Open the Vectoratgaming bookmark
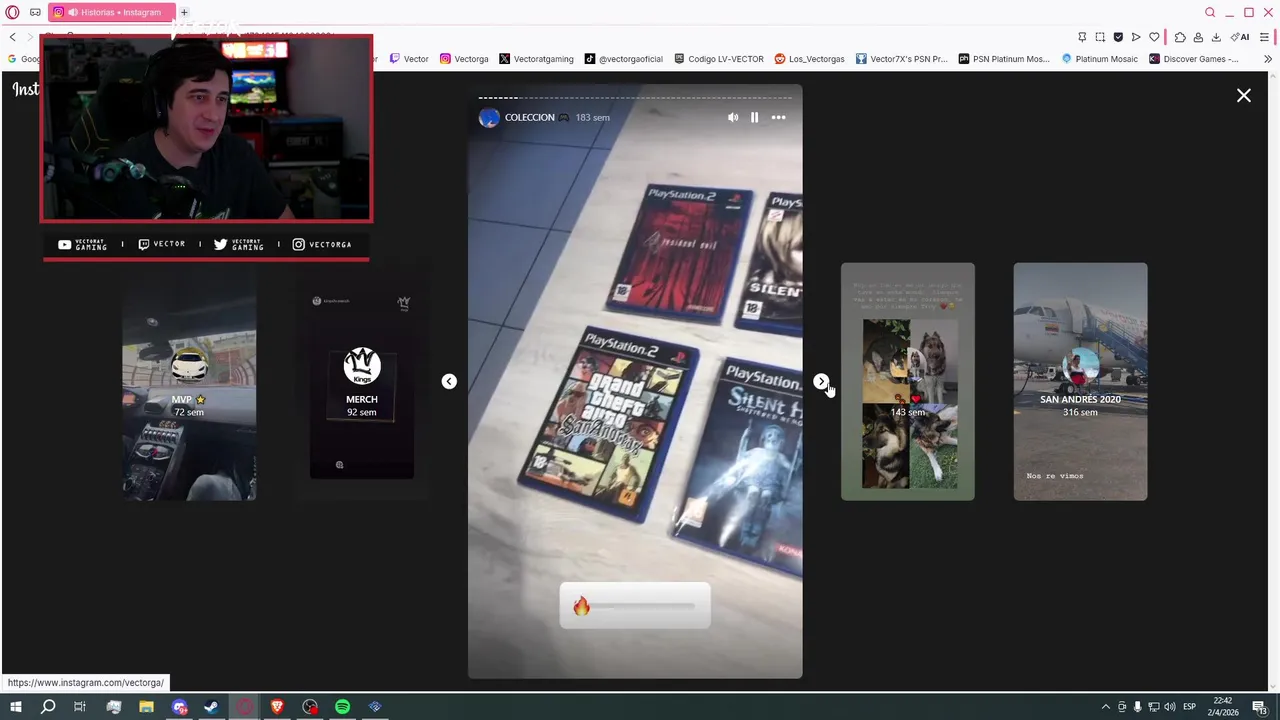The height and width of the screenshot is (720, 1280). coord(536,59)
